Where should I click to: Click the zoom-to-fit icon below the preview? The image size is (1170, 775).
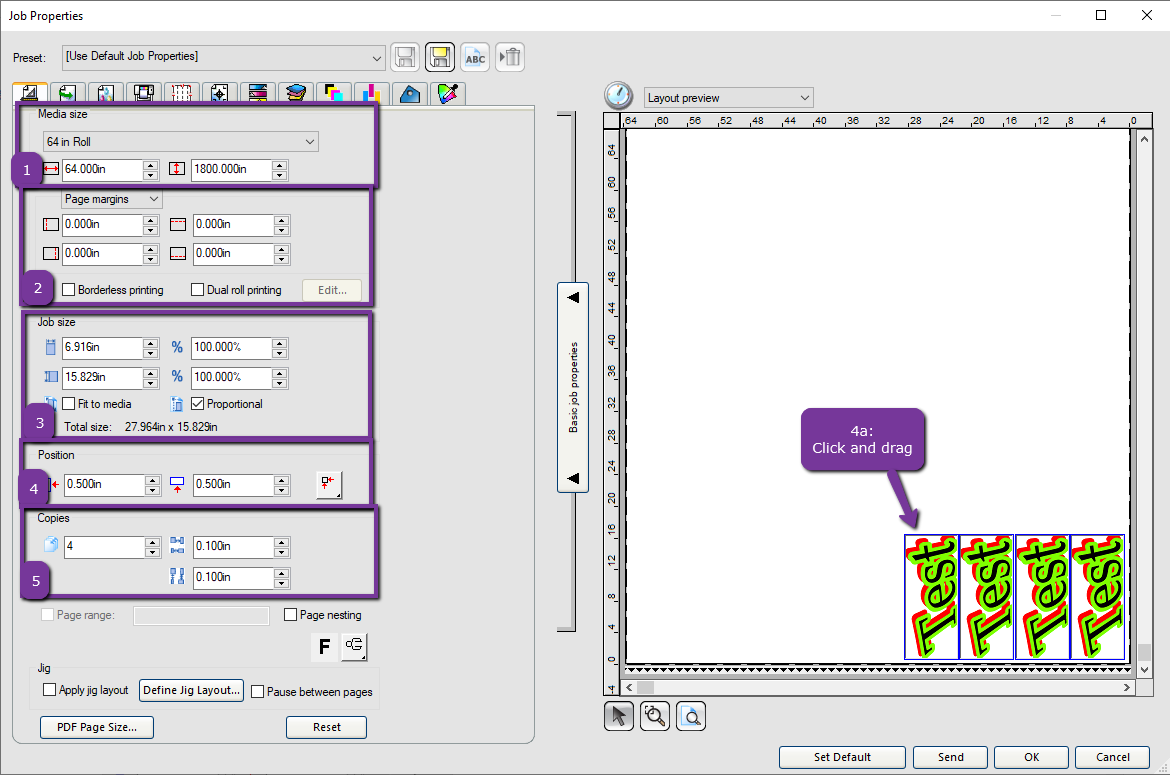tap(691, 715)
